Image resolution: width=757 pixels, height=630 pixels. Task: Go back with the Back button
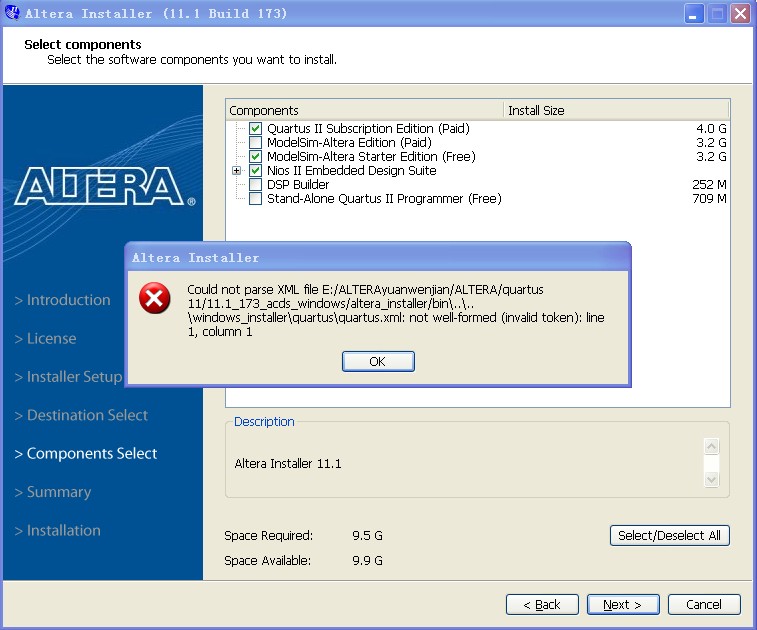point(542,604)
